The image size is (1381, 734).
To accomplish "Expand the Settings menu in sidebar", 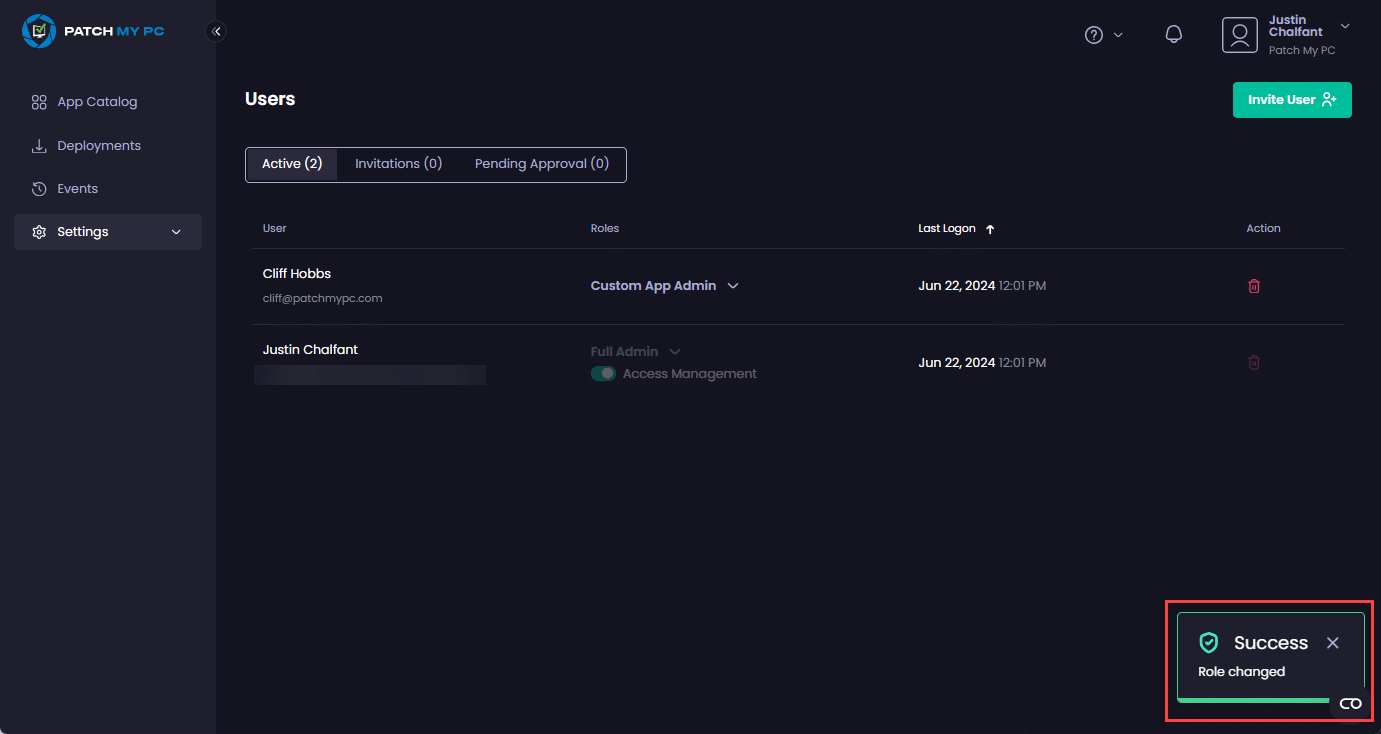I will [108, 232].
